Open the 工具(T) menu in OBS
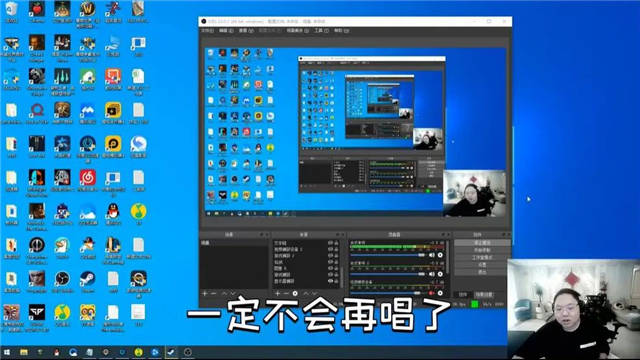Screen dimensions: 640x360 point(321,31)
